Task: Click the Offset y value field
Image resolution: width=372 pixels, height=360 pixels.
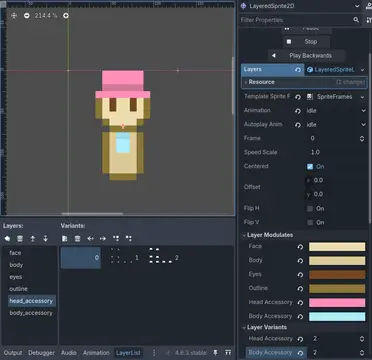Action: (x=336, y=194)
